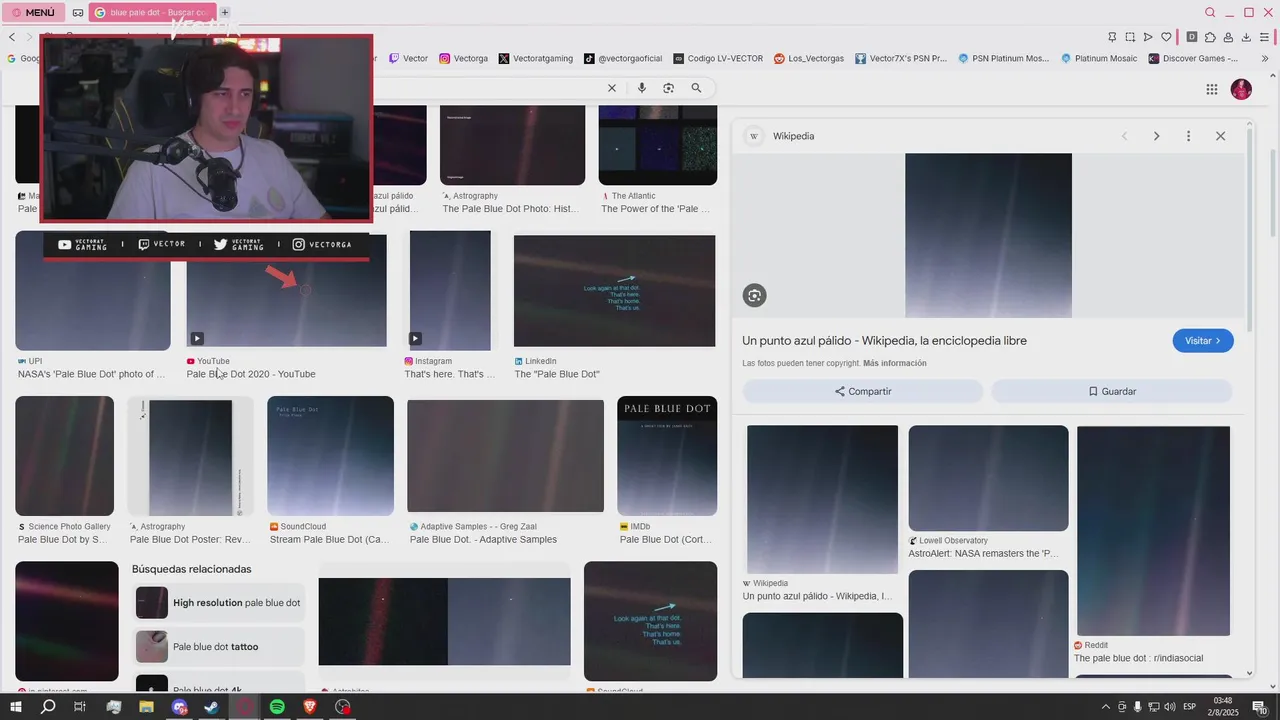Close the Wikipedia image preview panel
This screenshot has height=720, width=1280.
point(1220,136)
